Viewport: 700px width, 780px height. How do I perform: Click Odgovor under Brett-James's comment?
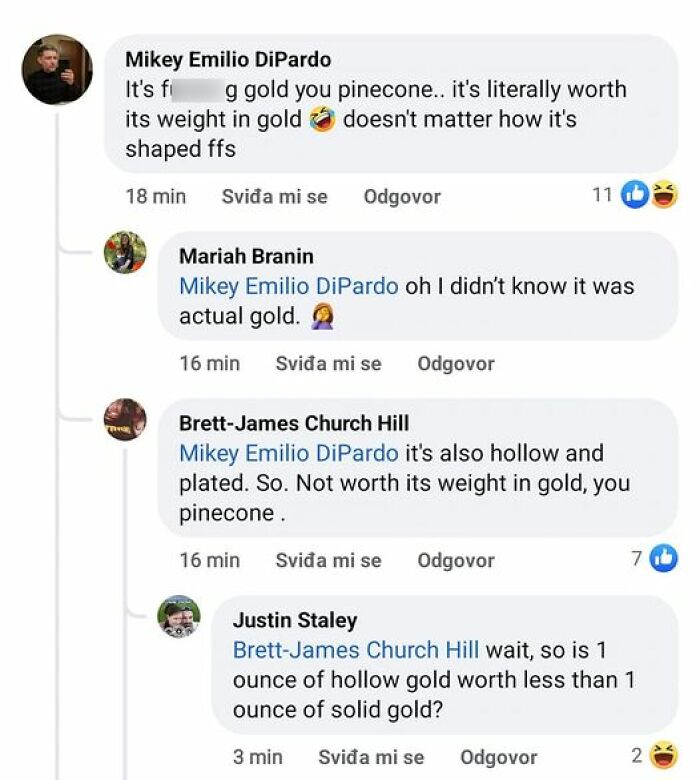(x=456, y=561)
